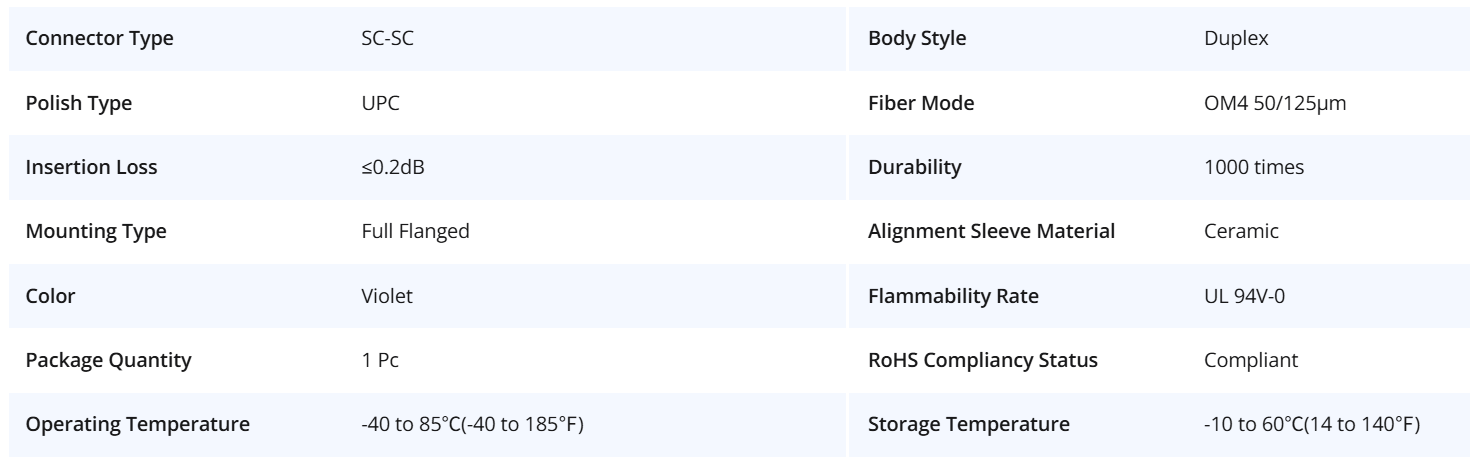Click the Violet color value
Image resolution: width=1470 pixels, height=462 pixels.
pyautogui.click(x=384, y=296)
